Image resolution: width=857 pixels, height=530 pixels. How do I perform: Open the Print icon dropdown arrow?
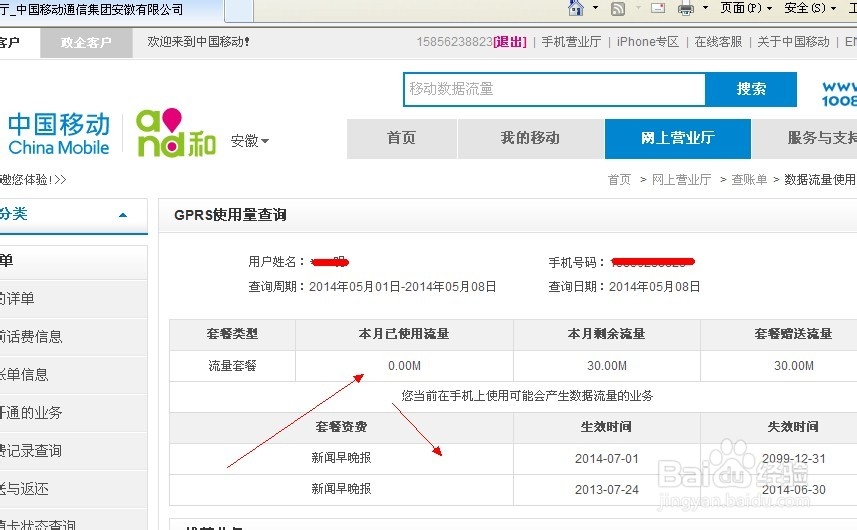(x=705, y=8)
